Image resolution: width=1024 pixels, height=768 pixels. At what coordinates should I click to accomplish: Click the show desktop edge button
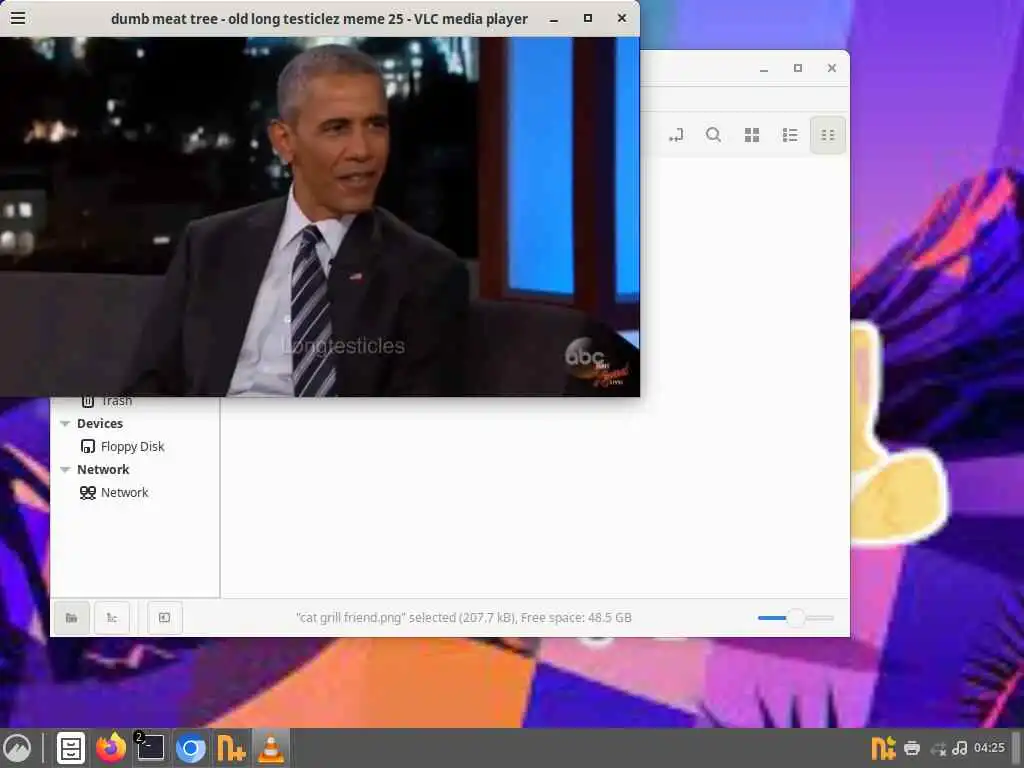pyautogui.click(x=1016, y=748)
